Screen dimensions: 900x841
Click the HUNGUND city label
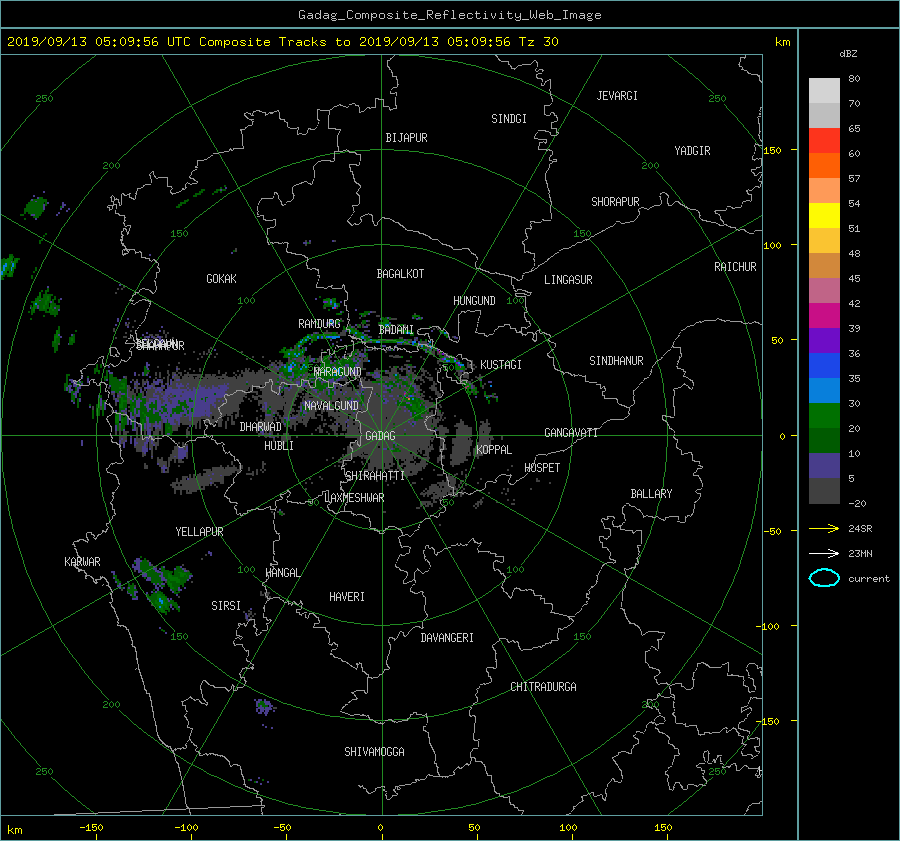click(474, 301)
